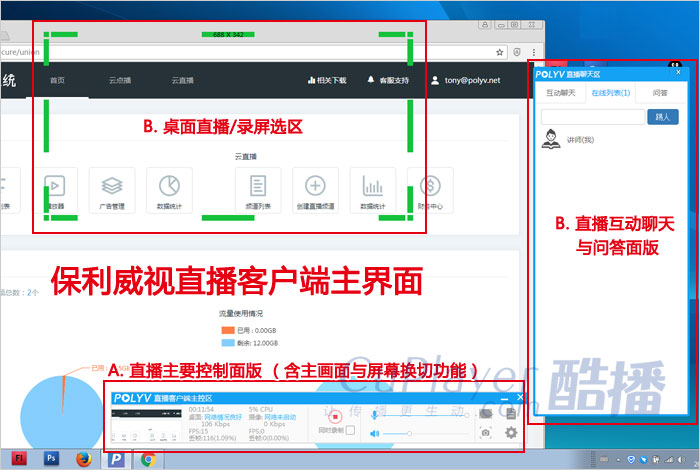Click the 踢人 button in chat panel

[663, 117]
